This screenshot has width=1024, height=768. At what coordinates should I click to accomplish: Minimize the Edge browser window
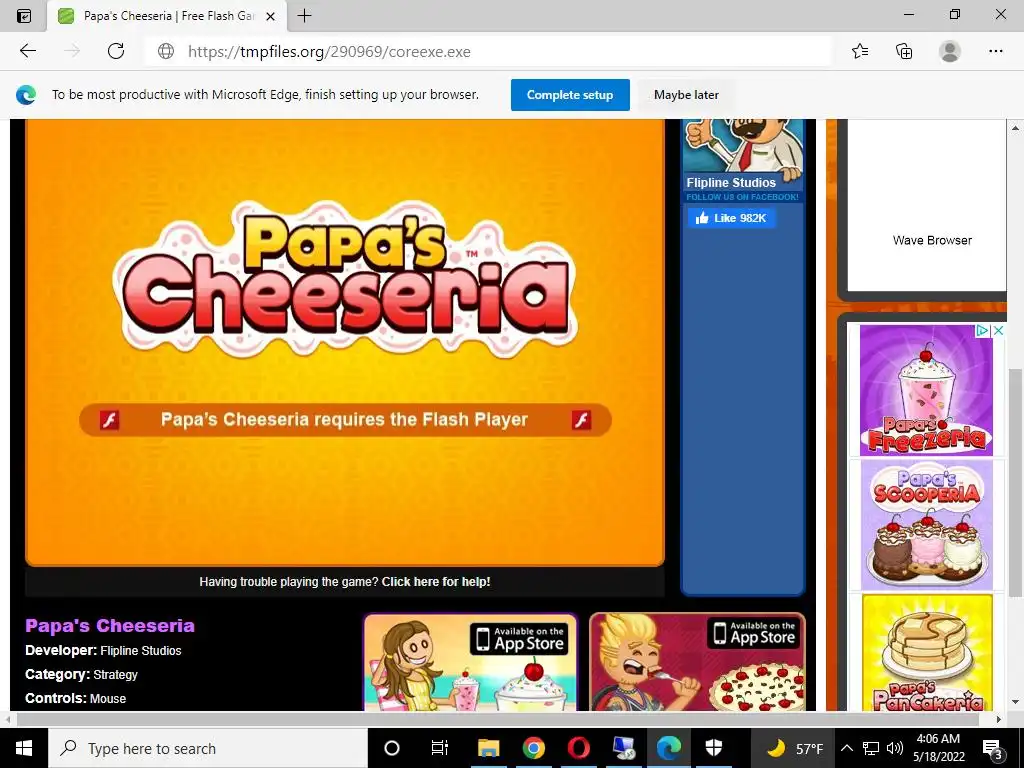point(909,14)
